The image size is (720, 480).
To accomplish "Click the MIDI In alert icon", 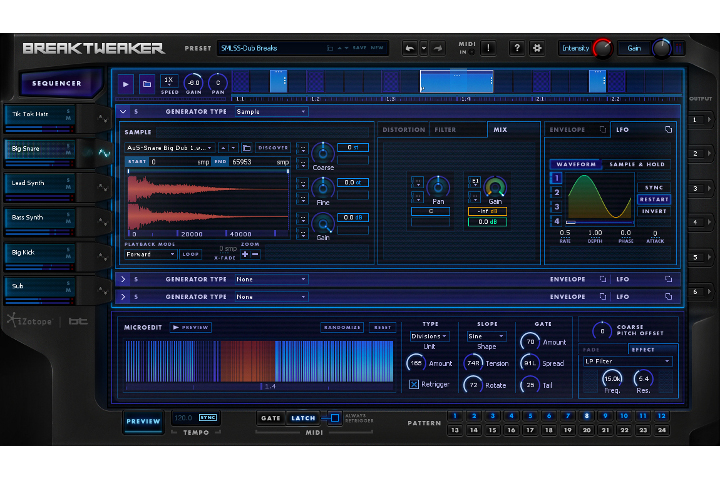I will (487, 48).
